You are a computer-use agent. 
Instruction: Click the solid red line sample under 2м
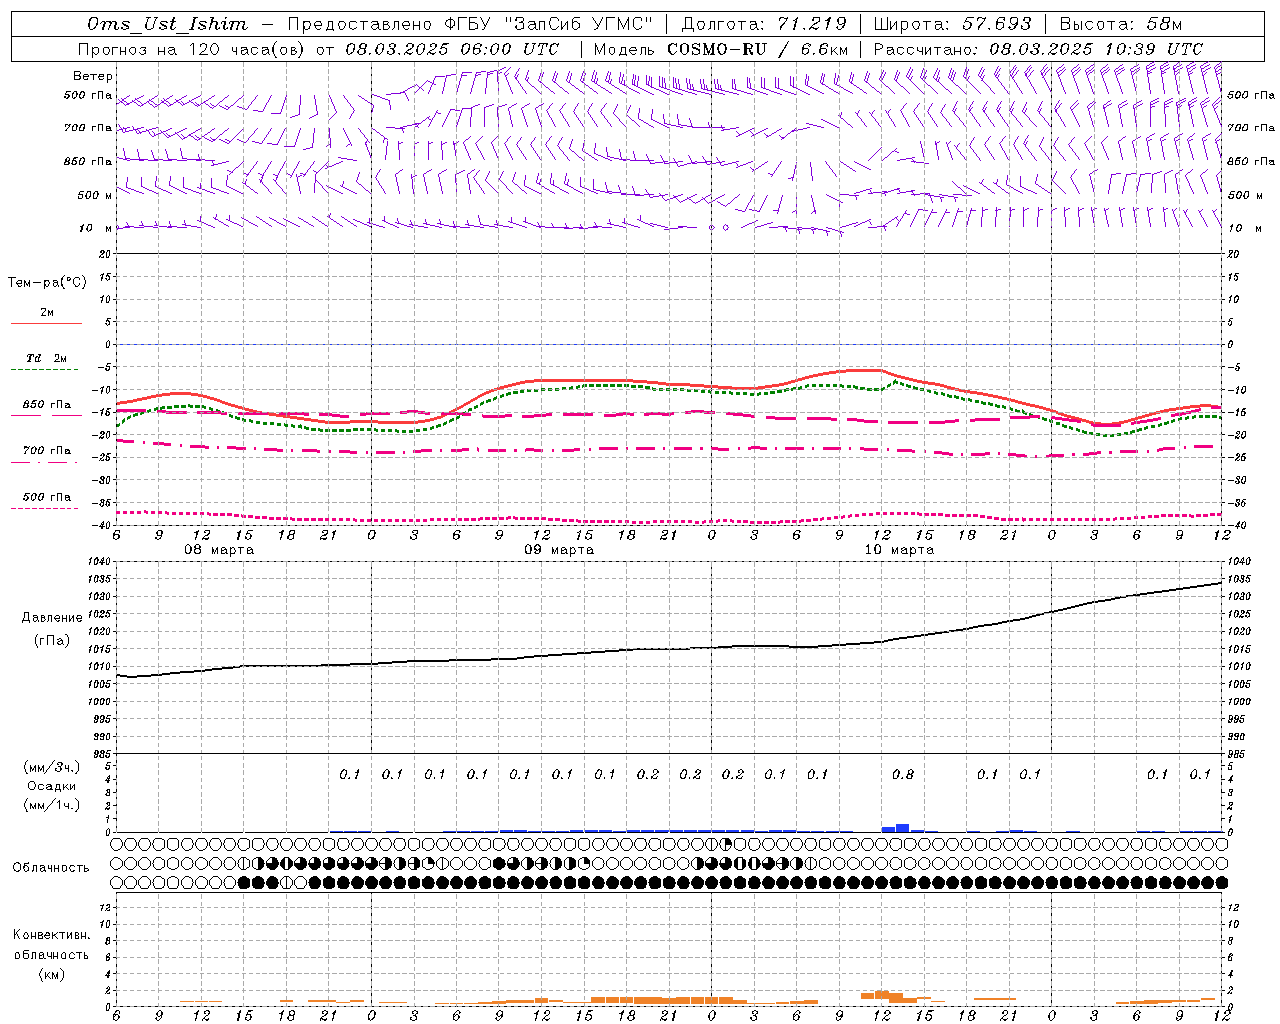(46, 323)
